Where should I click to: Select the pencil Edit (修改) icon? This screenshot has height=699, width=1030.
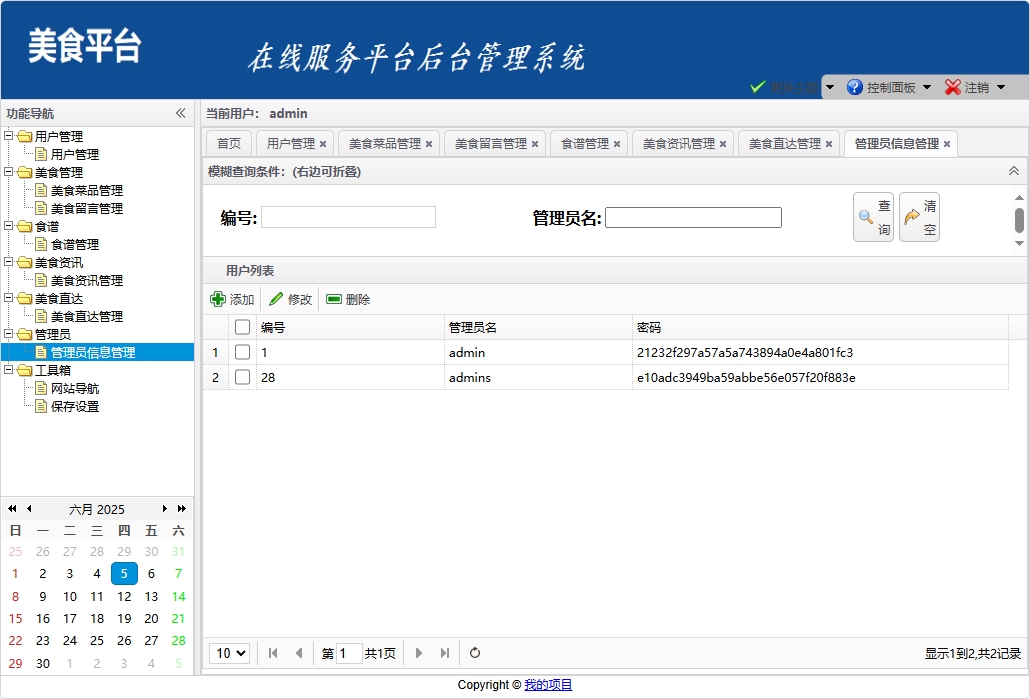(x=276, y=298)
